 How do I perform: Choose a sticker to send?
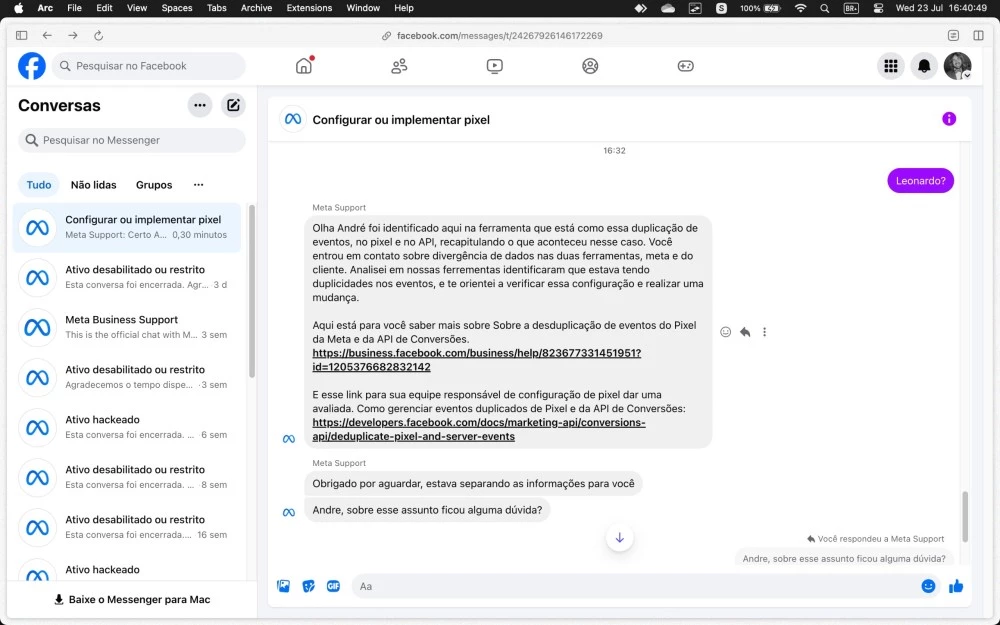point(309,586)
